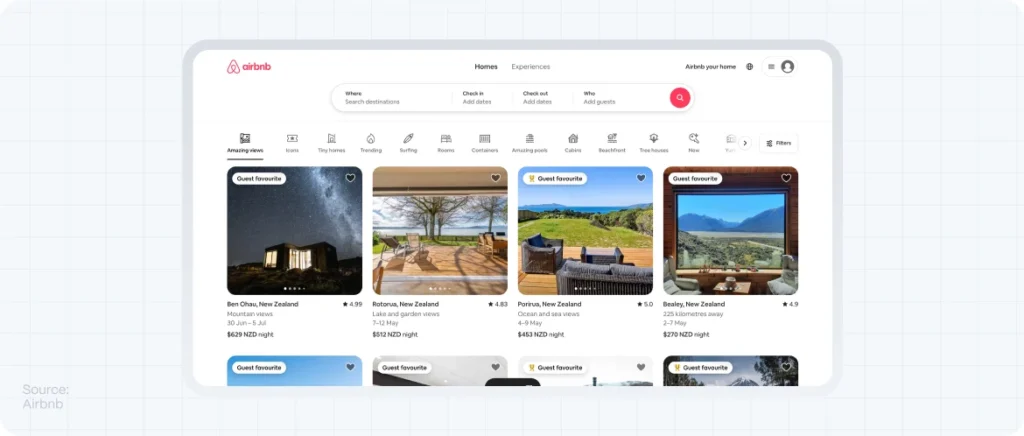Click Guest favourite badge on Porirua
This screenshot has height=436, width=1024.
coord(555,178)
